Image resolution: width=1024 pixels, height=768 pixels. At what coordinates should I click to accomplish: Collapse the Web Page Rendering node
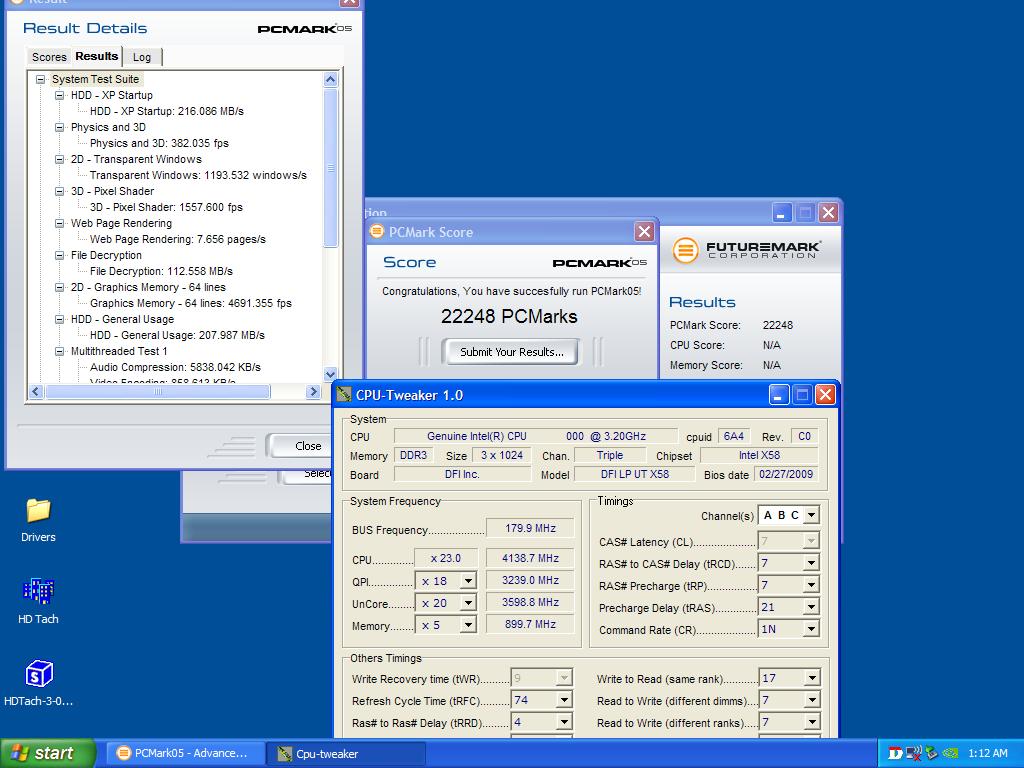(59, 223)
